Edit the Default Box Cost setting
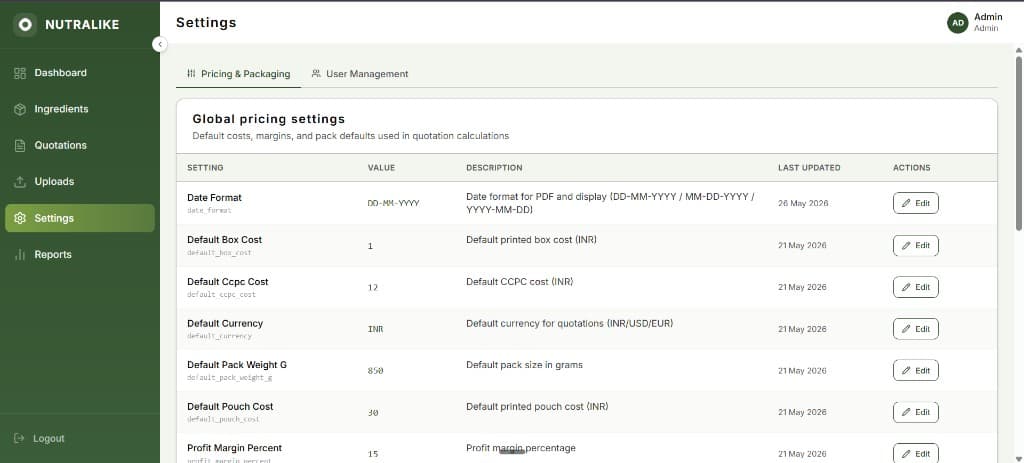Image resolution: width=1024 pixels, height=463 pixels. pyautogui.click(x=916, y=246)
